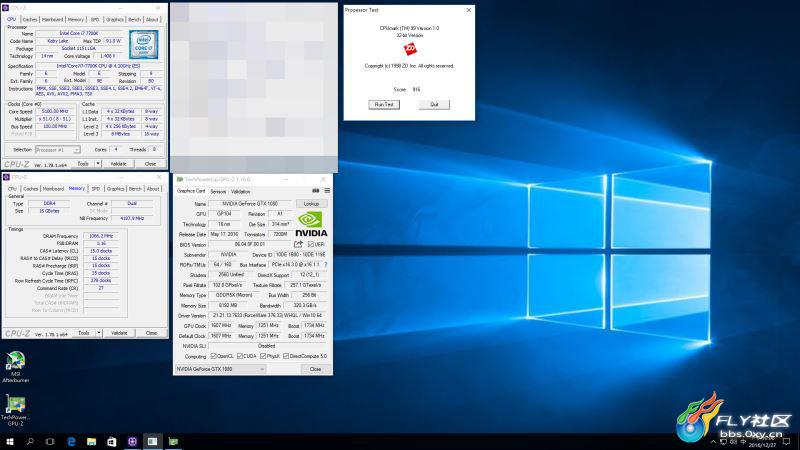Click the NVIDIA logo in GPU-Z
800x450 pixels.
click(x=311, y=224)
